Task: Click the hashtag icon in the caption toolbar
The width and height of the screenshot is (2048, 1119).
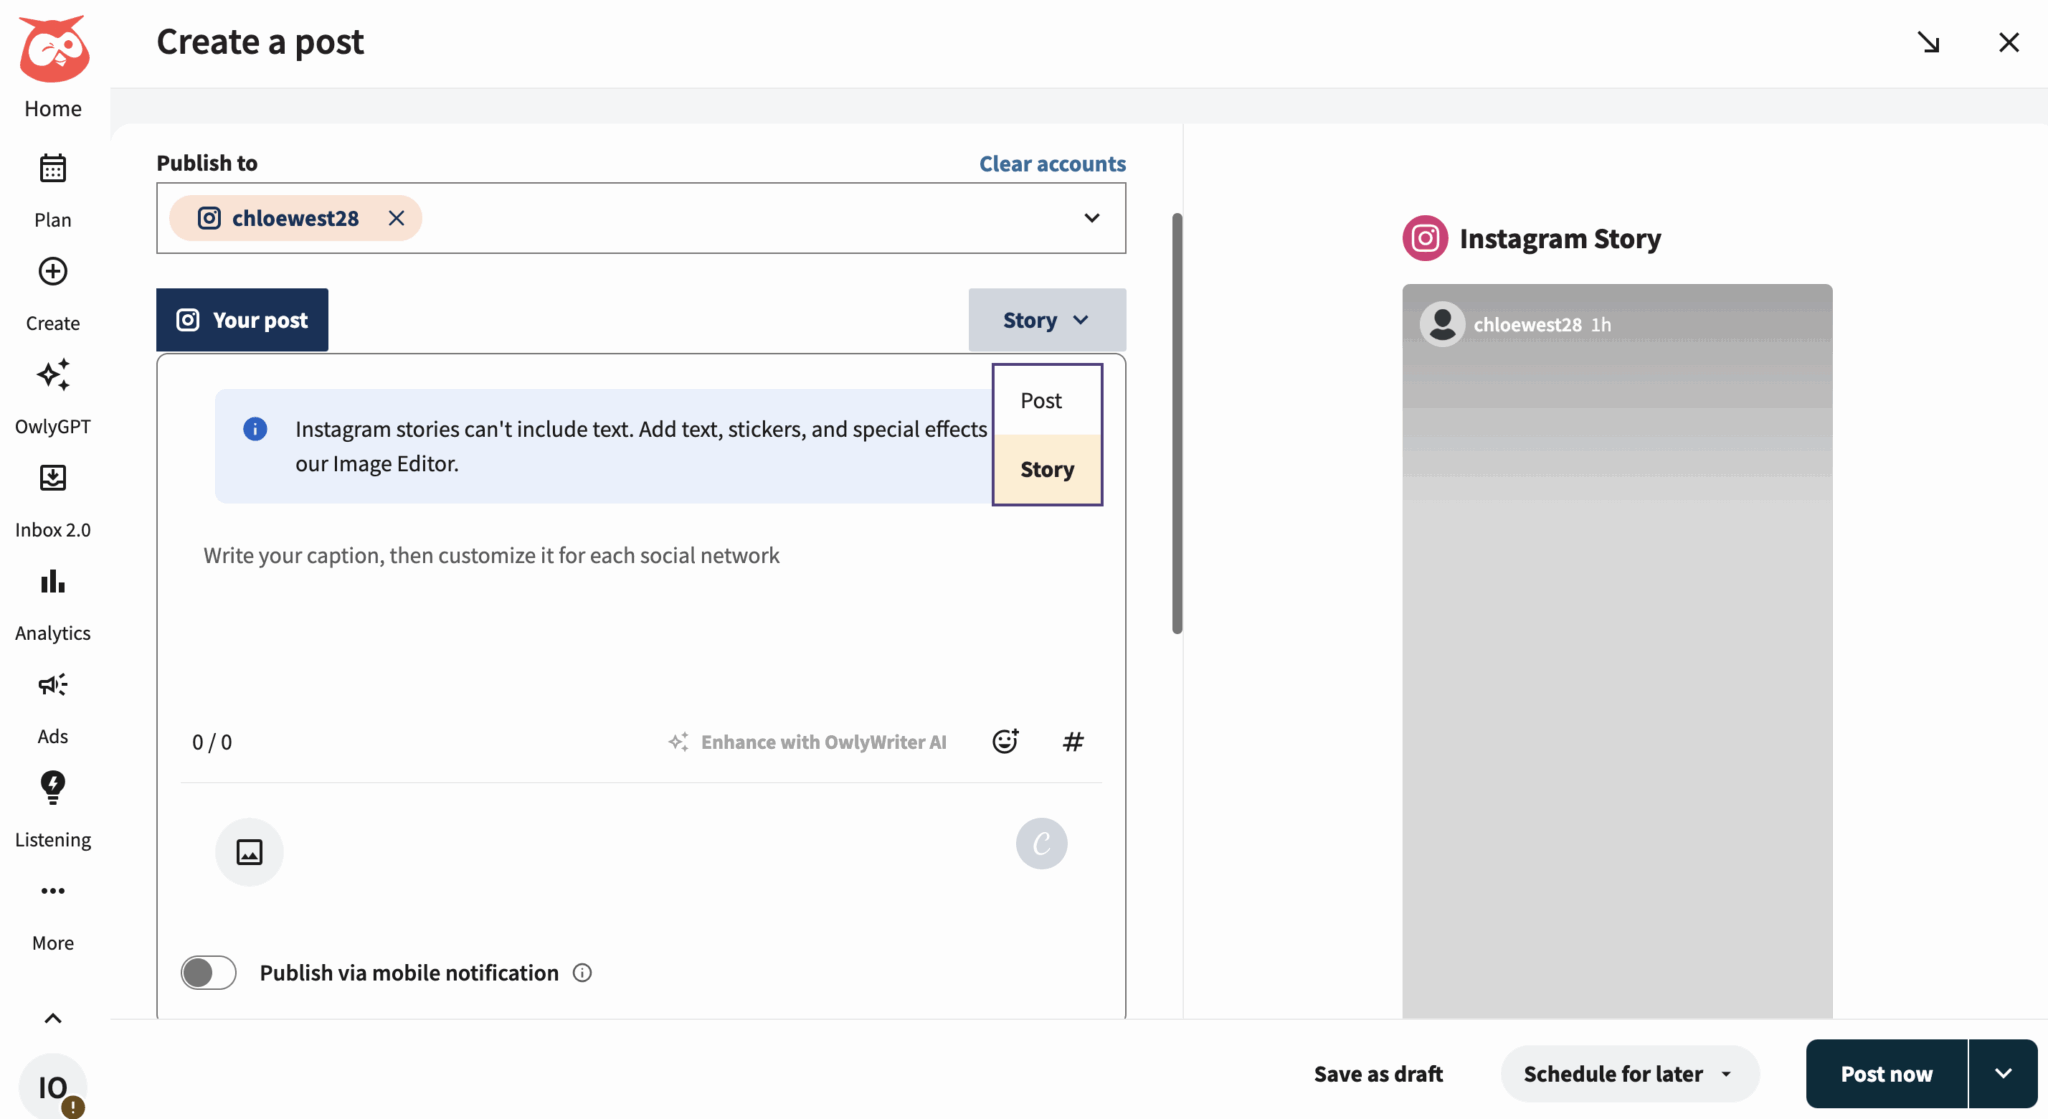Action: click(x=1073, y=741)
